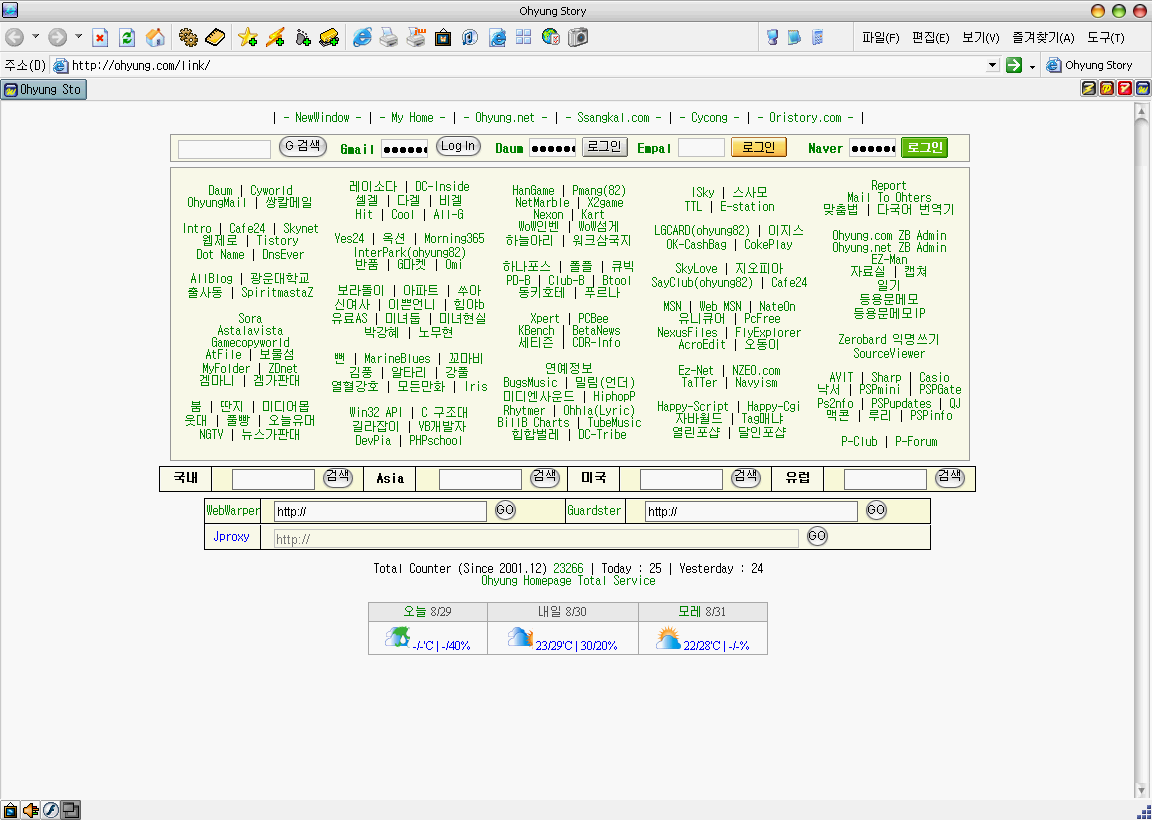
Task: Open the Jproxy link
Action: click(x=231, y=536)
